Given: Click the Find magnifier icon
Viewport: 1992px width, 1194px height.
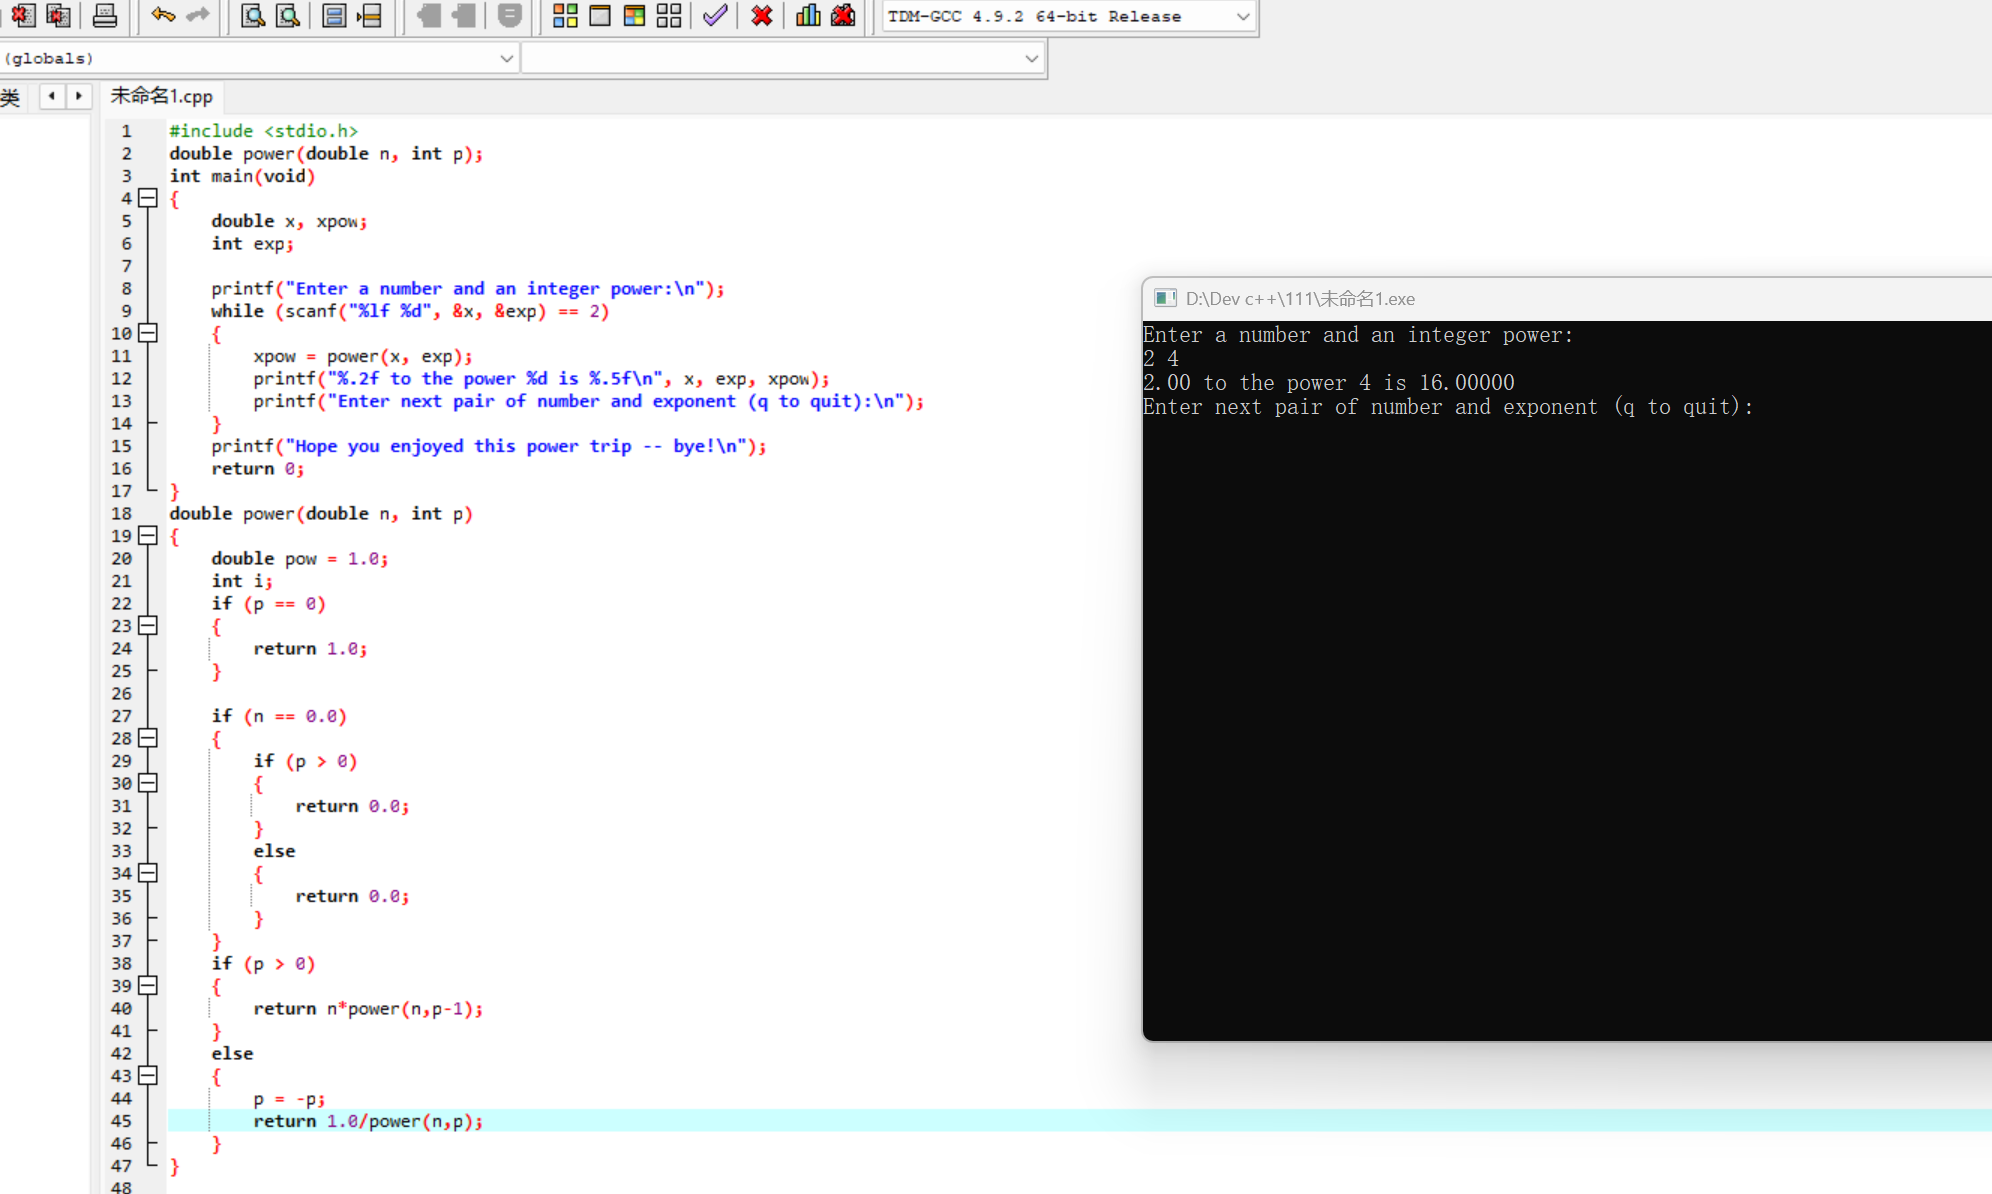Looking at the screenshot, I should (x=253, y=15).
